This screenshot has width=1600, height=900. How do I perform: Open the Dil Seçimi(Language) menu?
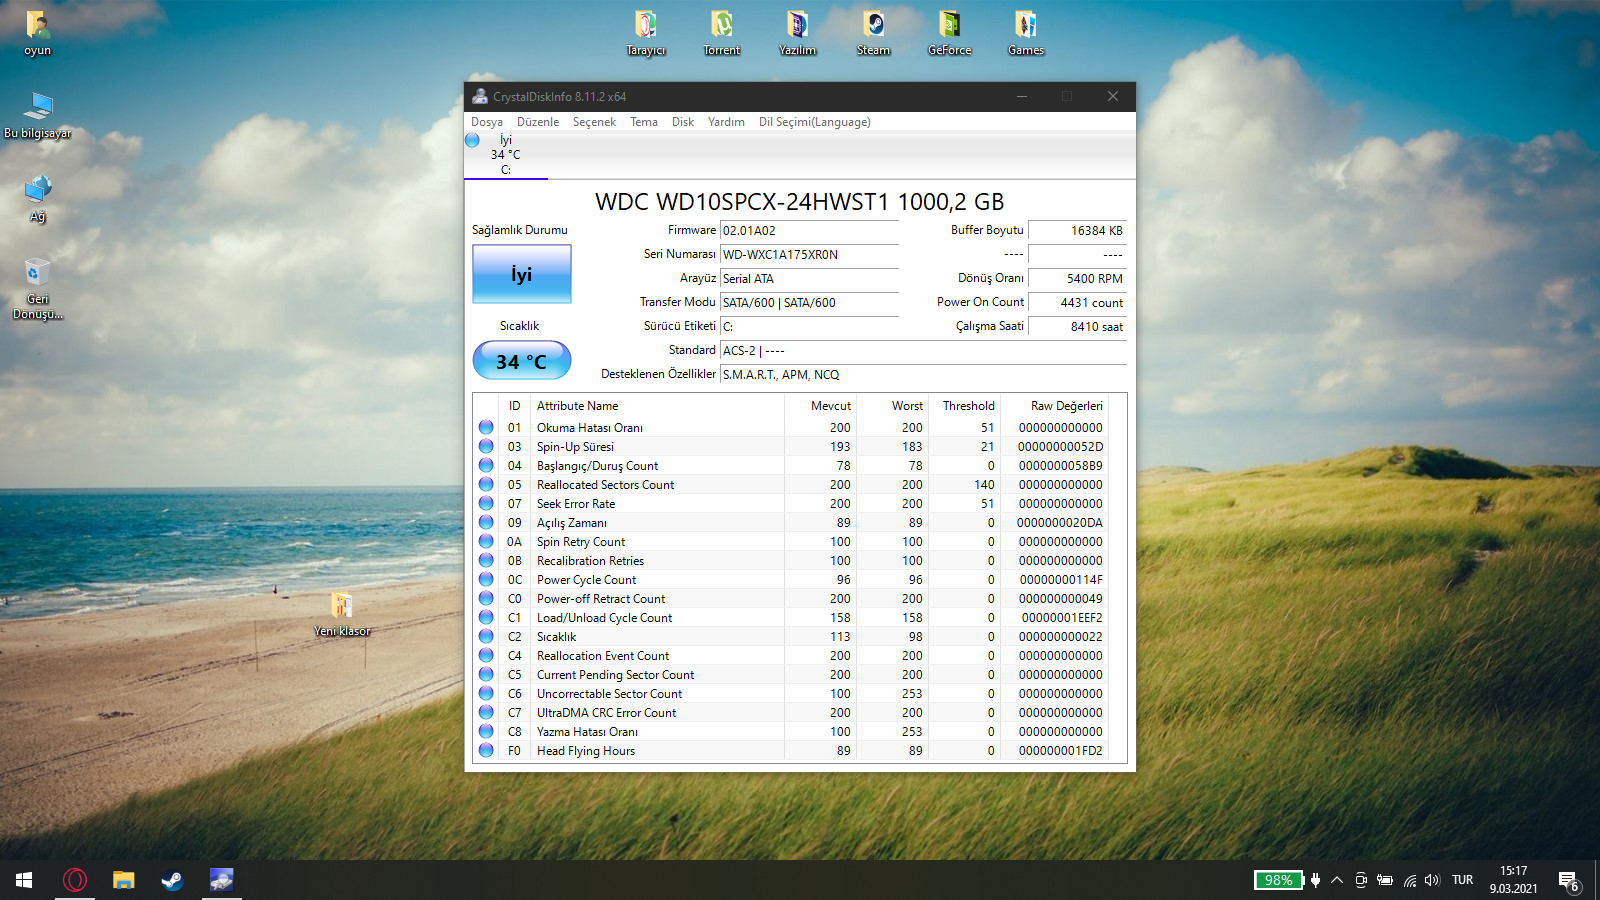[x=814, y=122]
